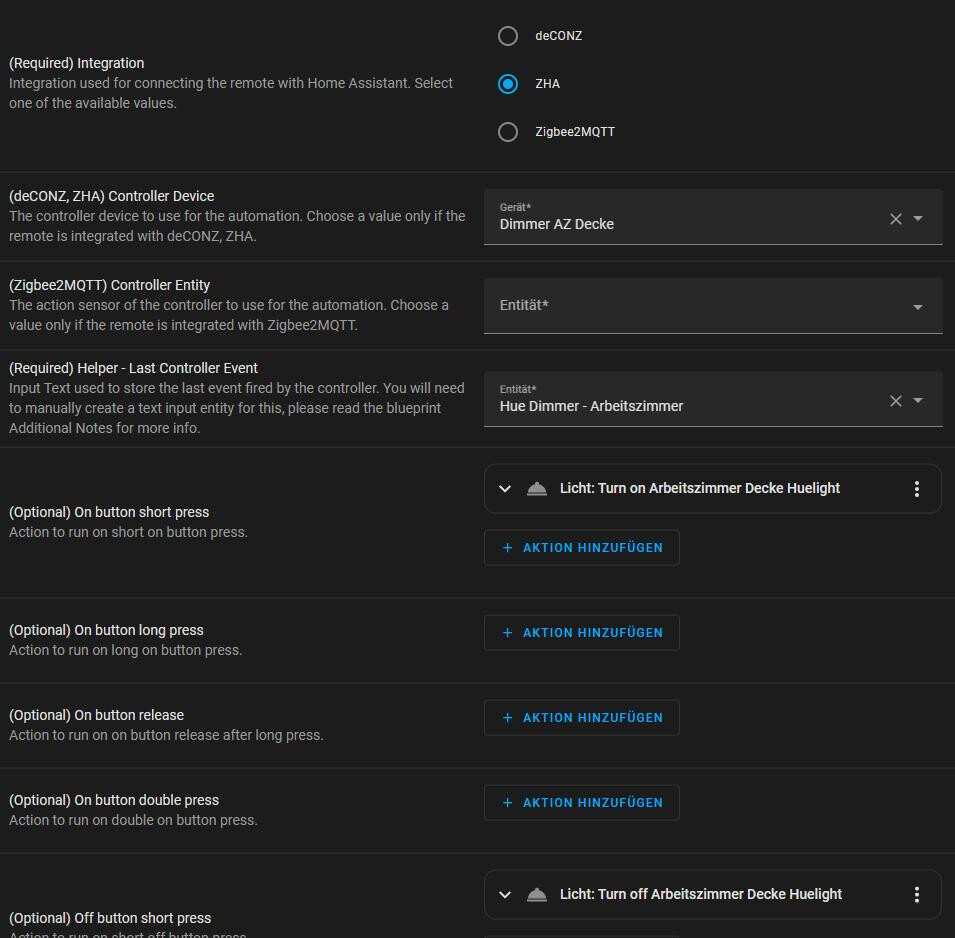Choose Zigbee2MQTT as the integration
The width and height of the screenshot is (955, 938).
click(508, 132)
